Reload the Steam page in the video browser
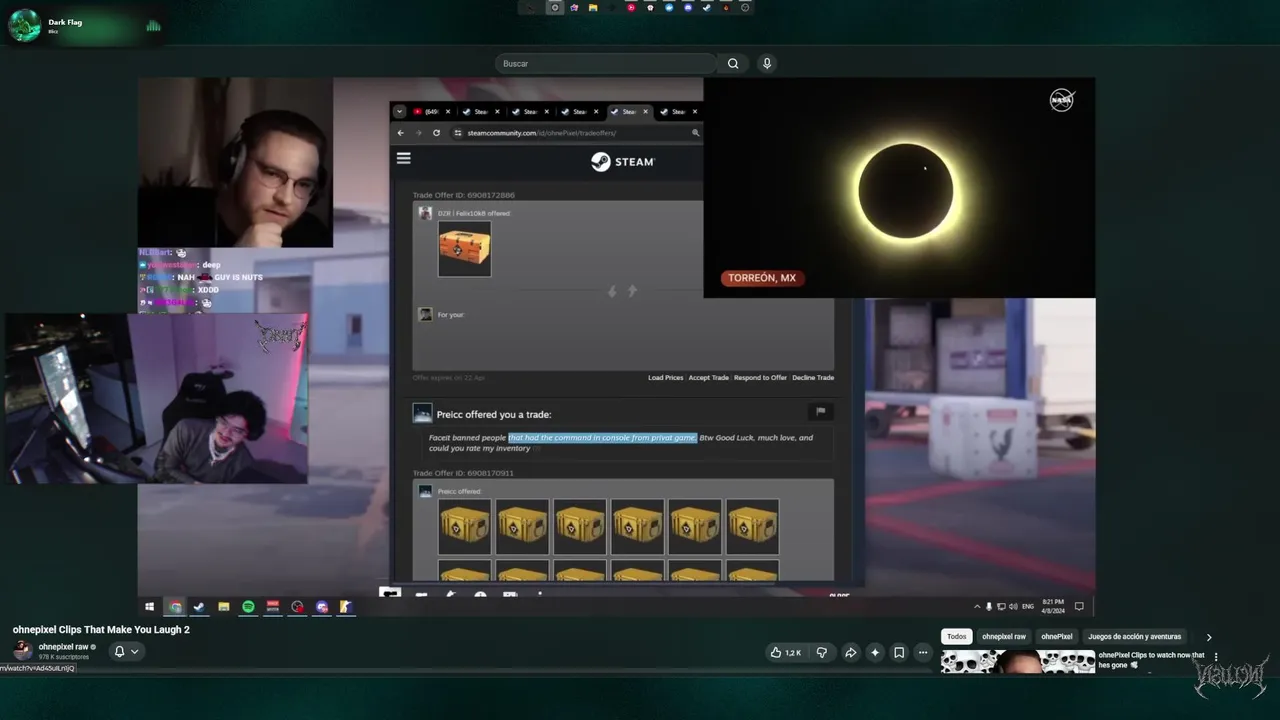Viewport: 1280px width, 720px height. [436, 133]
